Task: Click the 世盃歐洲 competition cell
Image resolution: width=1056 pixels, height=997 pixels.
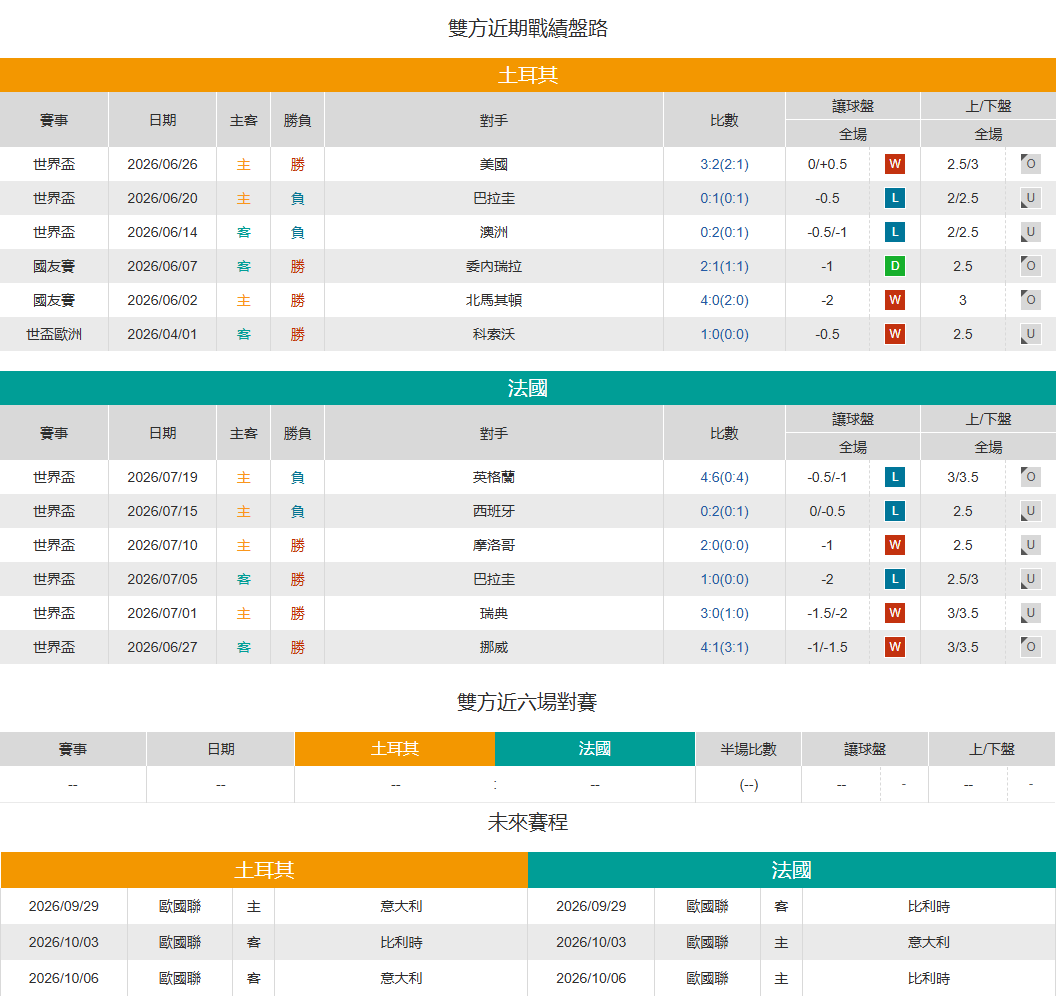Action: pos(54,334)
